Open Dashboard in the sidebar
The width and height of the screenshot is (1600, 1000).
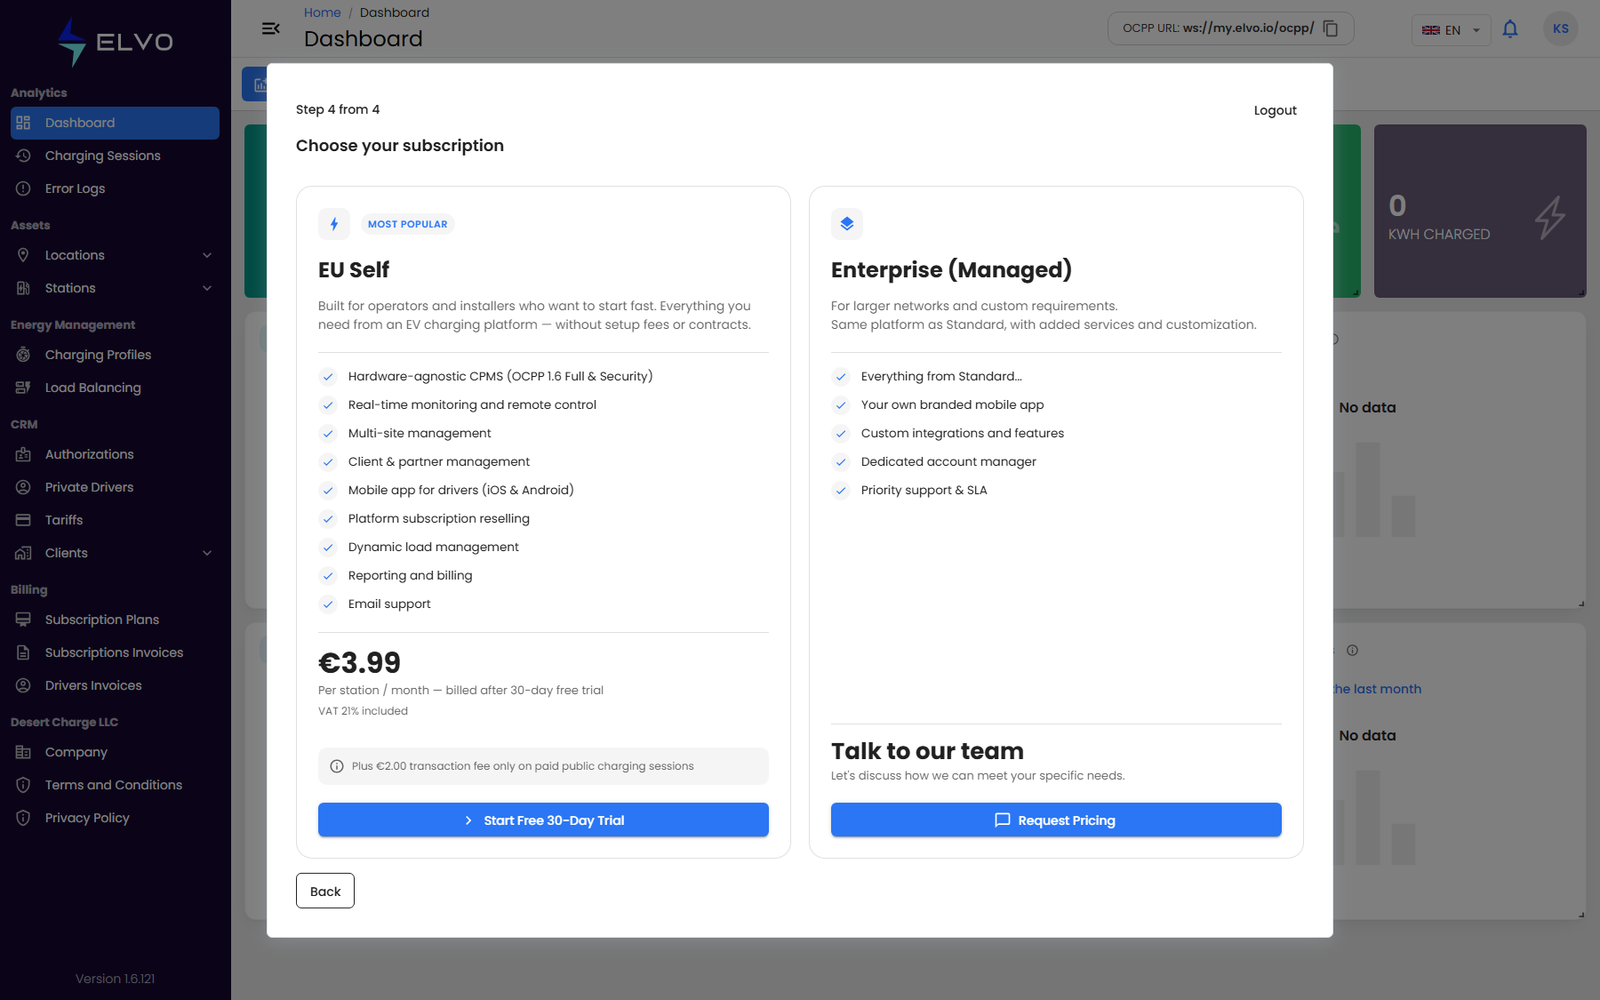pyautogui.click(x=115, y=123)
